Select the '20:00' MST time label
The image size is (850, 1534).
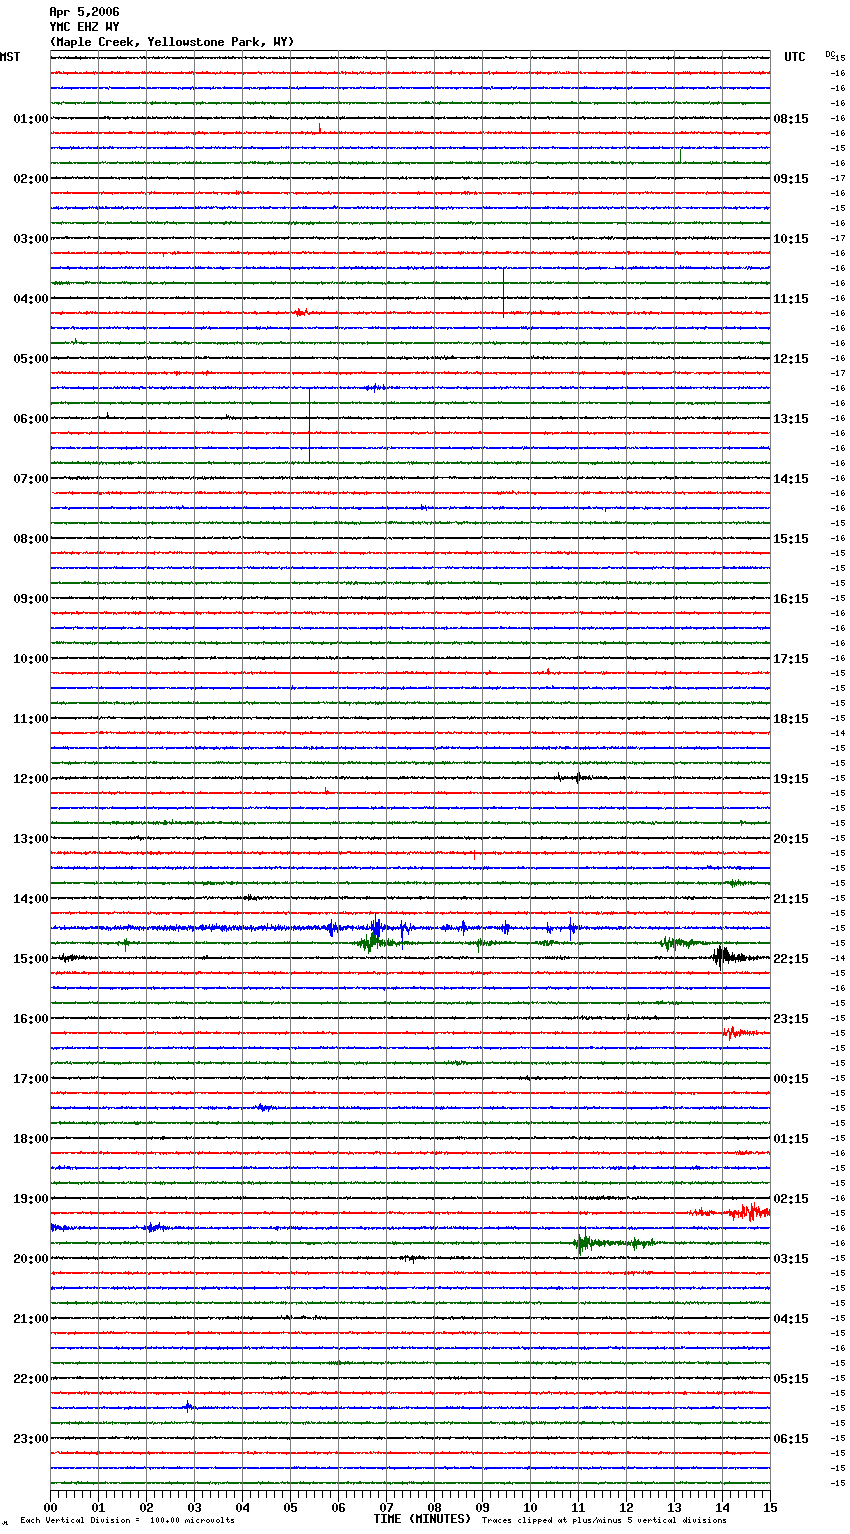(x=31, y=1259)
